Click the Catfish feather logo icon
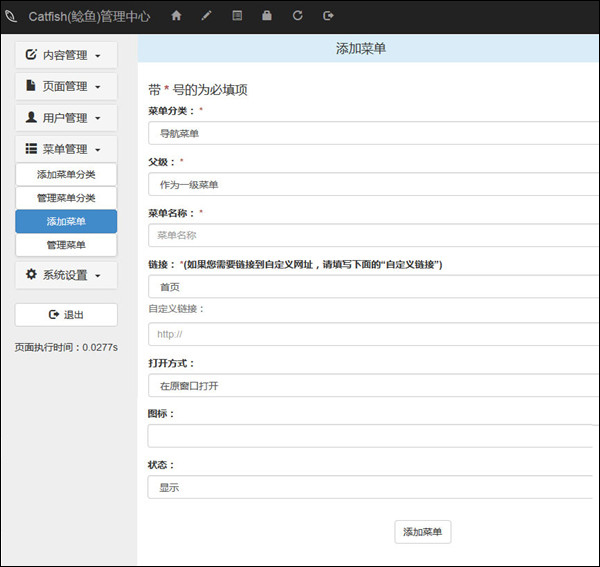 [x=12, y=16]
